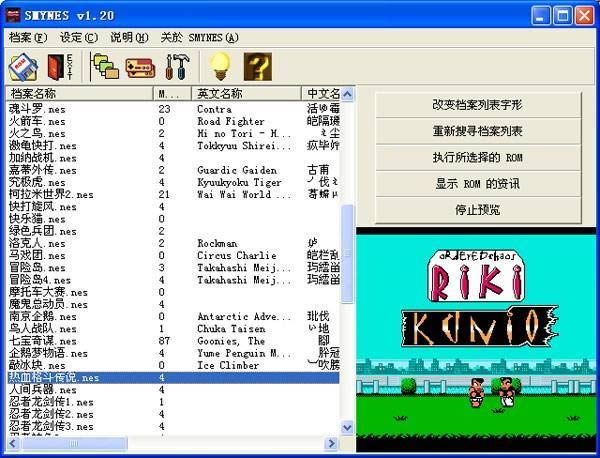Open the 设定(C) menu

[x=79, y=37]
